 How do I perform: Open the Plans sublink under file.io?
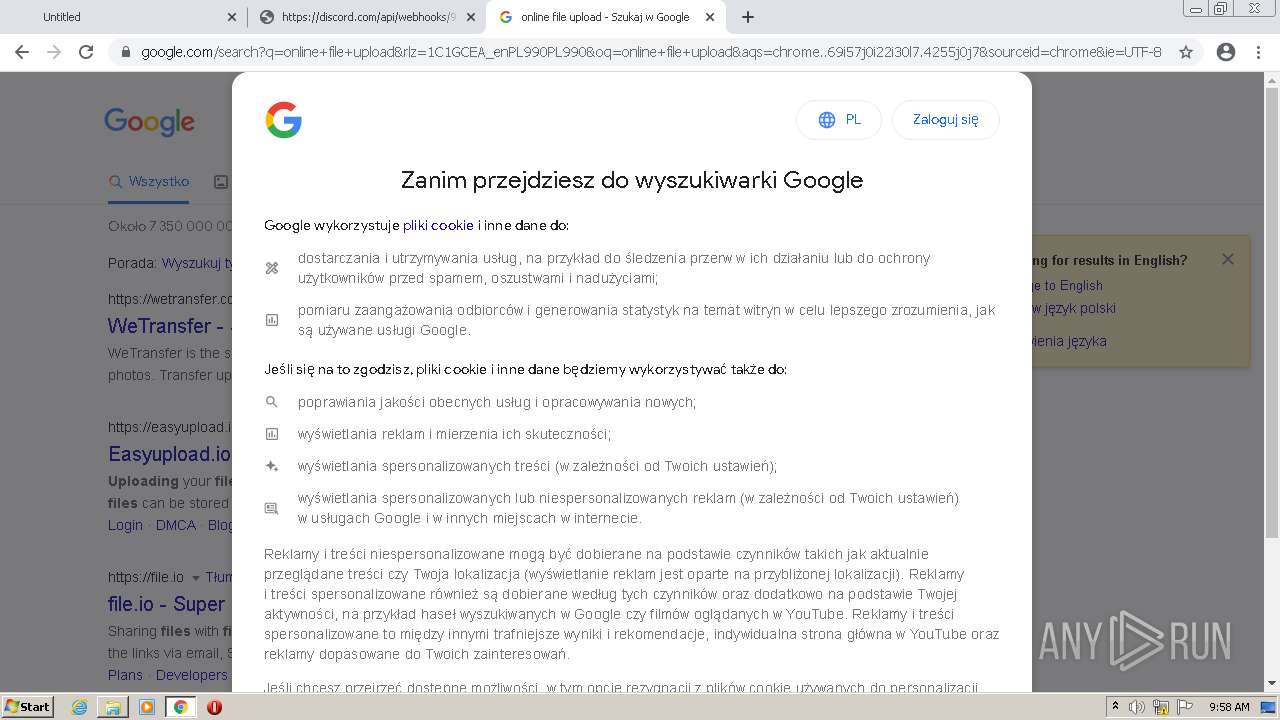(x=125, y=675)
